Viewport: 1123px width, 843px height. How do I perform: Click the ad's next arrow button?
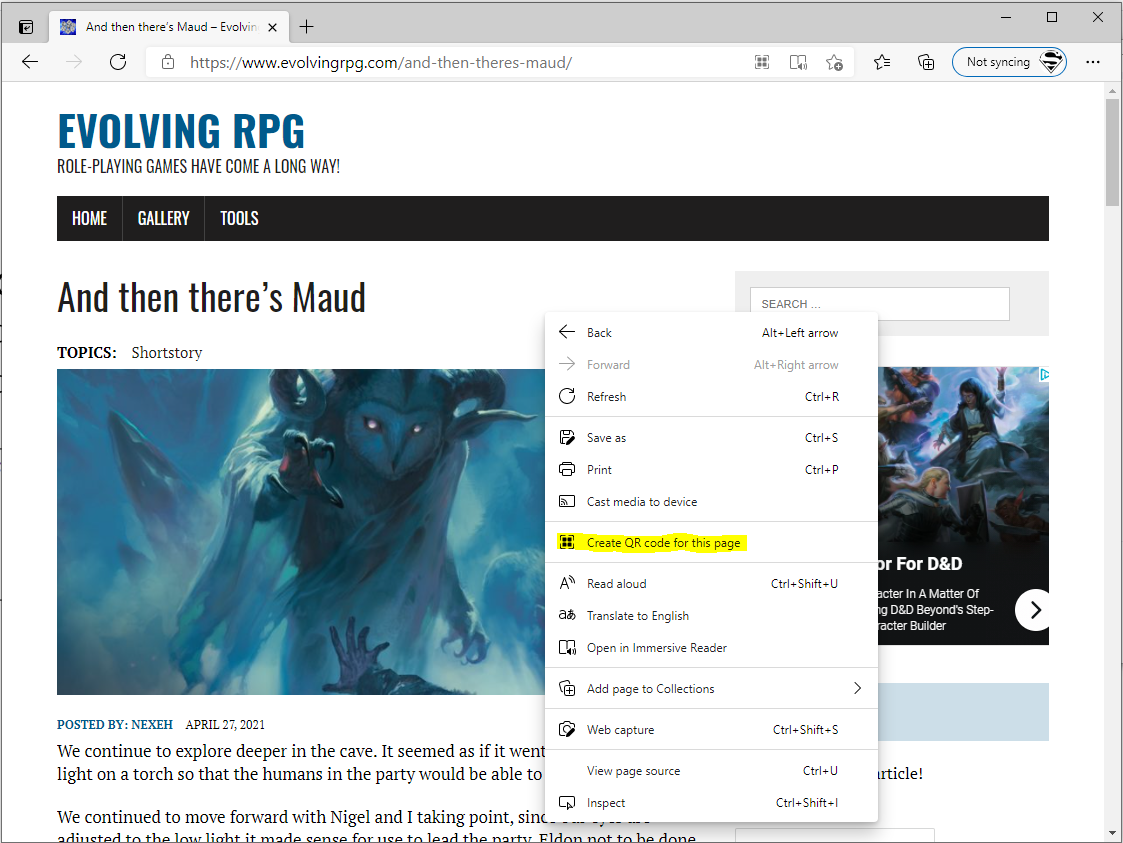coord(1033,610)
